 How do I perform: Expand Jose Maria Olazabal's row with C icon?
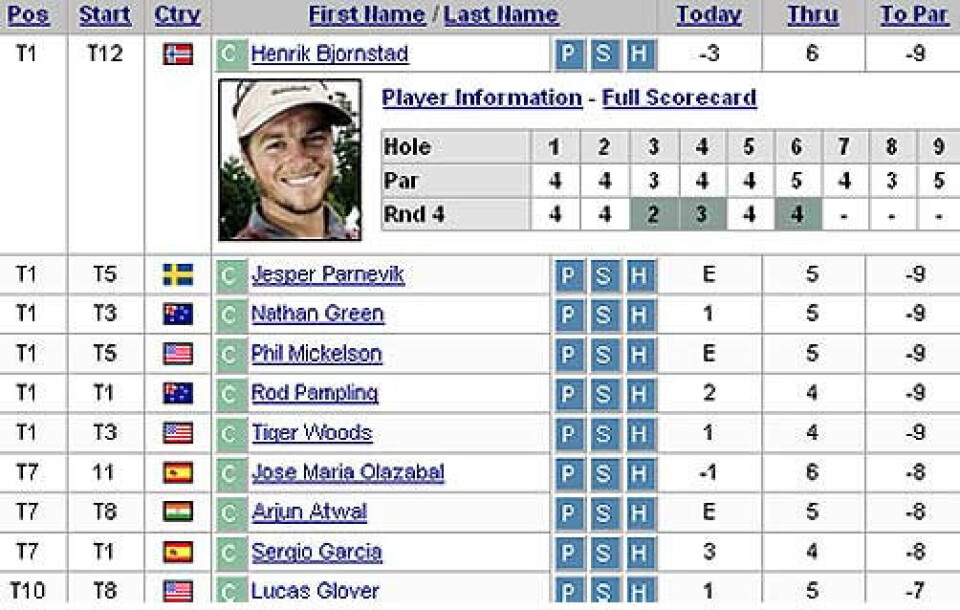231,473
